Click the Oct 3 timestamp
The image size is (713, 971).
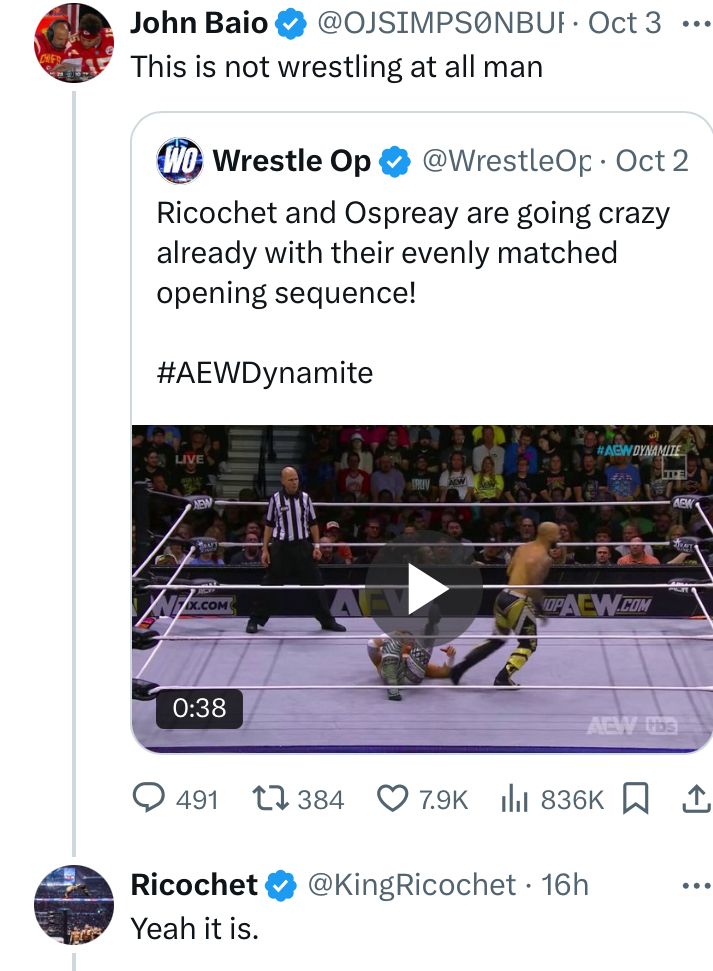pos(625,23)
